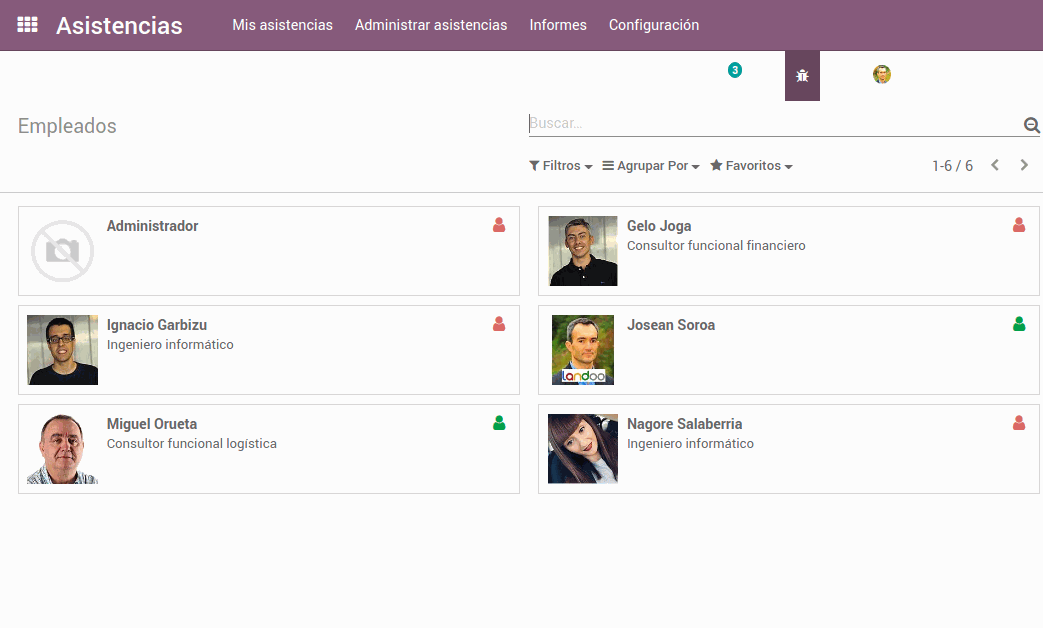Click 'Consultor funcional financiero' job title
Viewport: 1043px width, 628px height.
coord(716,245)
